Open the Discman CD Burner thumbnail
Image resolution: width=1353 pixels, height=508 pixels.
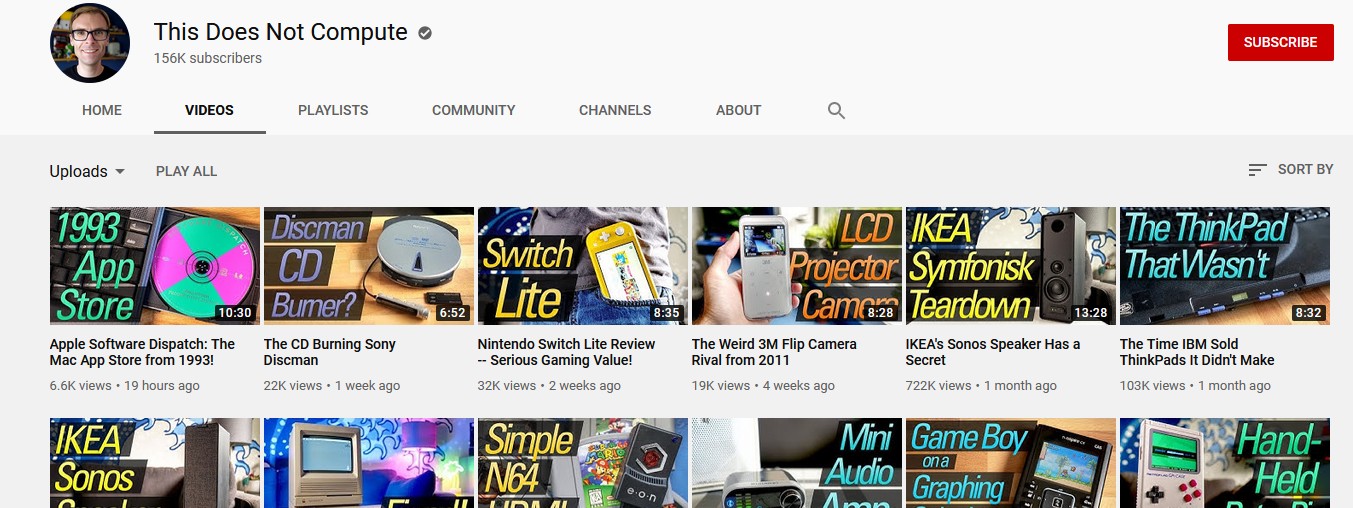click(x=368, y=265)
